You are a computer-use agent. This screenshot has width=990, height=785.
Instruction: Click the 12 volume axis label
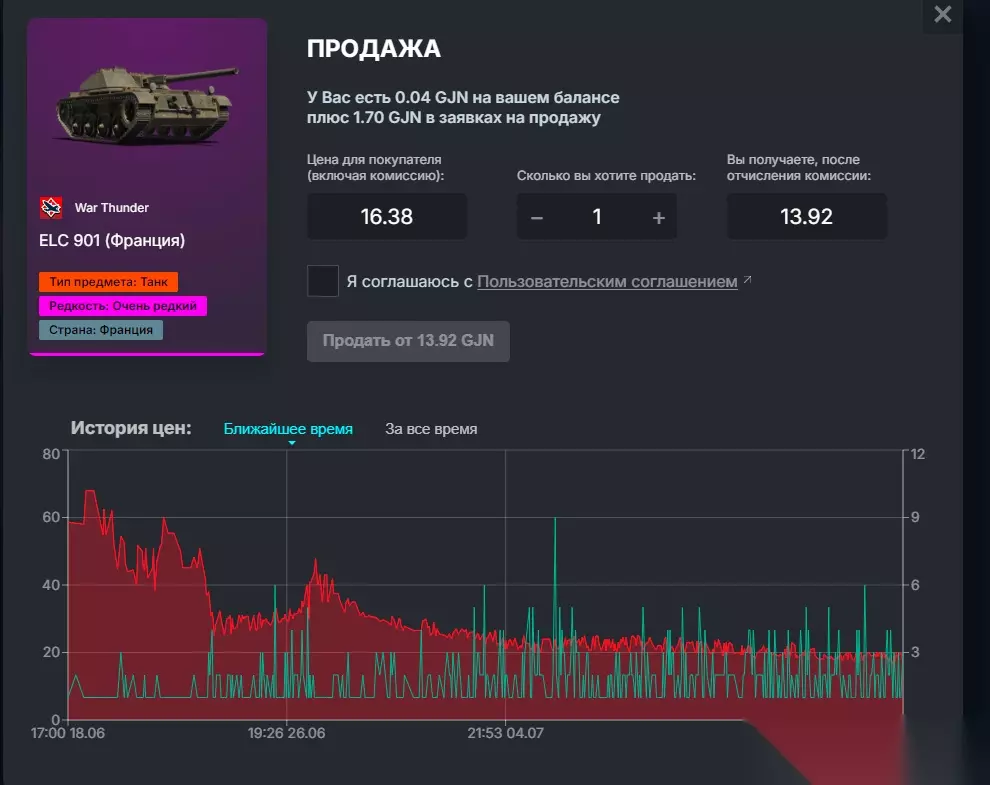[918, 454]
